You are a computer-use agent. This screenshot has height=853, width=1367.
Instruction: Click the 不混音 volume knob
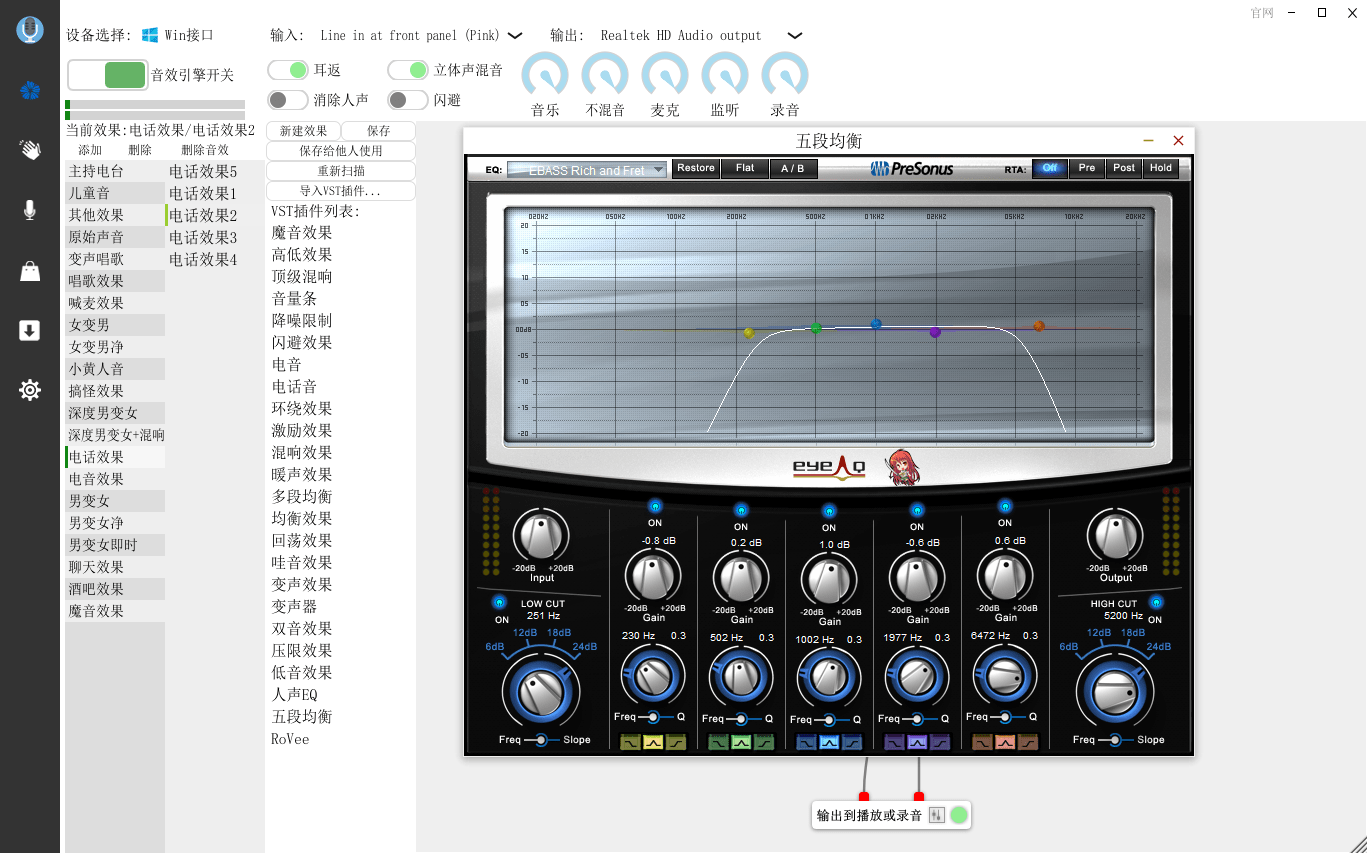point(605,75)
